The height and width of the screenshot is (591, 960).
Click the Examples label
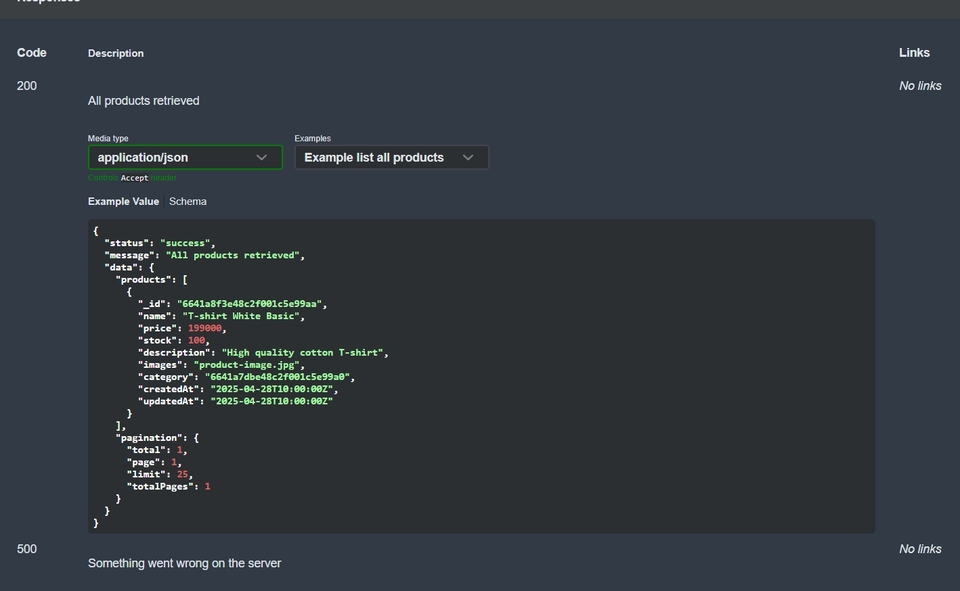pyautogui.click(x=312, y=138)
